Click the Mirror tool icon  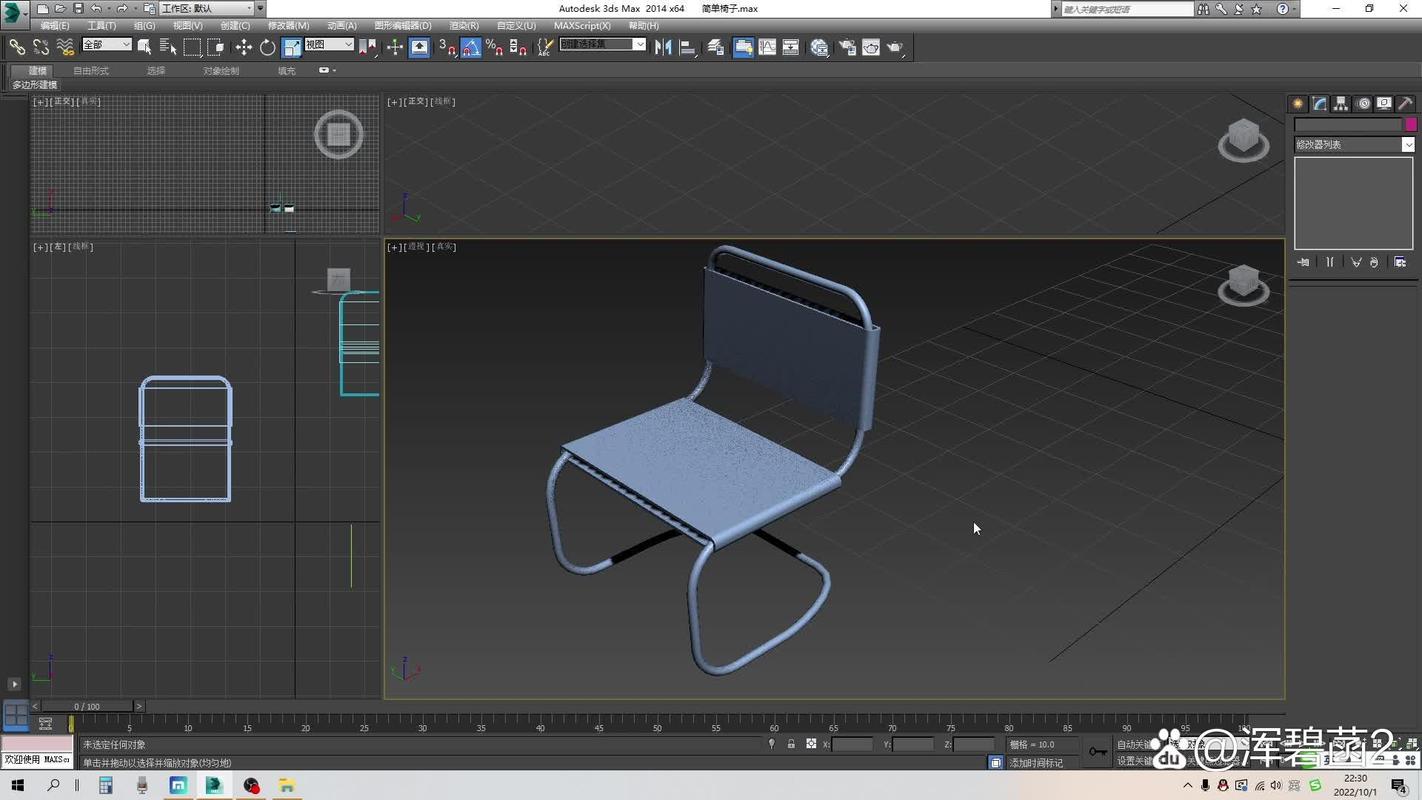(x=663, y=47)
